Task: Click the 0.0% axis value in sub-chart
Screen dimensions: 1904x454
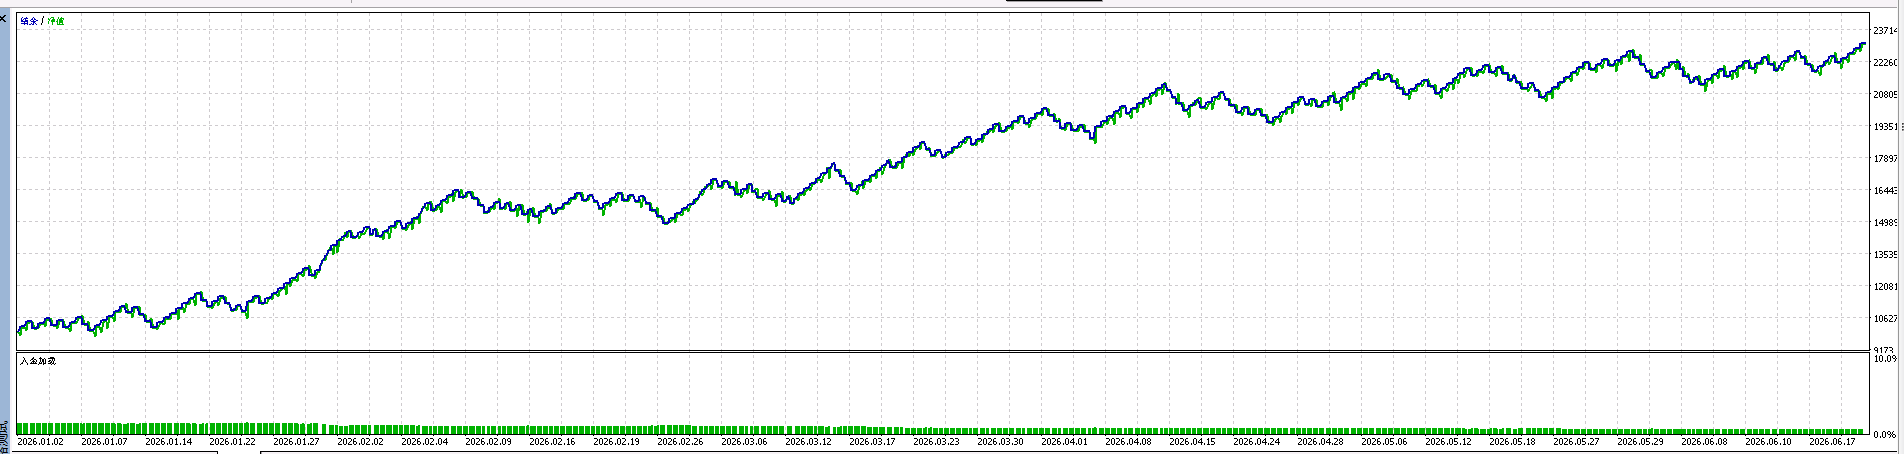Action: tap(1885, 434)
